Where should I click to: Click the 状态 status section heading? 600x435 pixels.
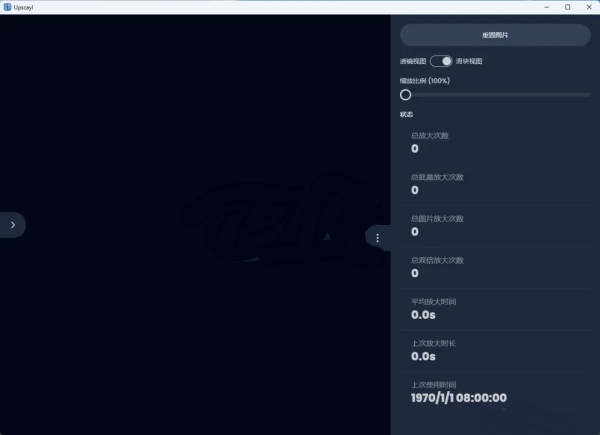pos(406,114)
